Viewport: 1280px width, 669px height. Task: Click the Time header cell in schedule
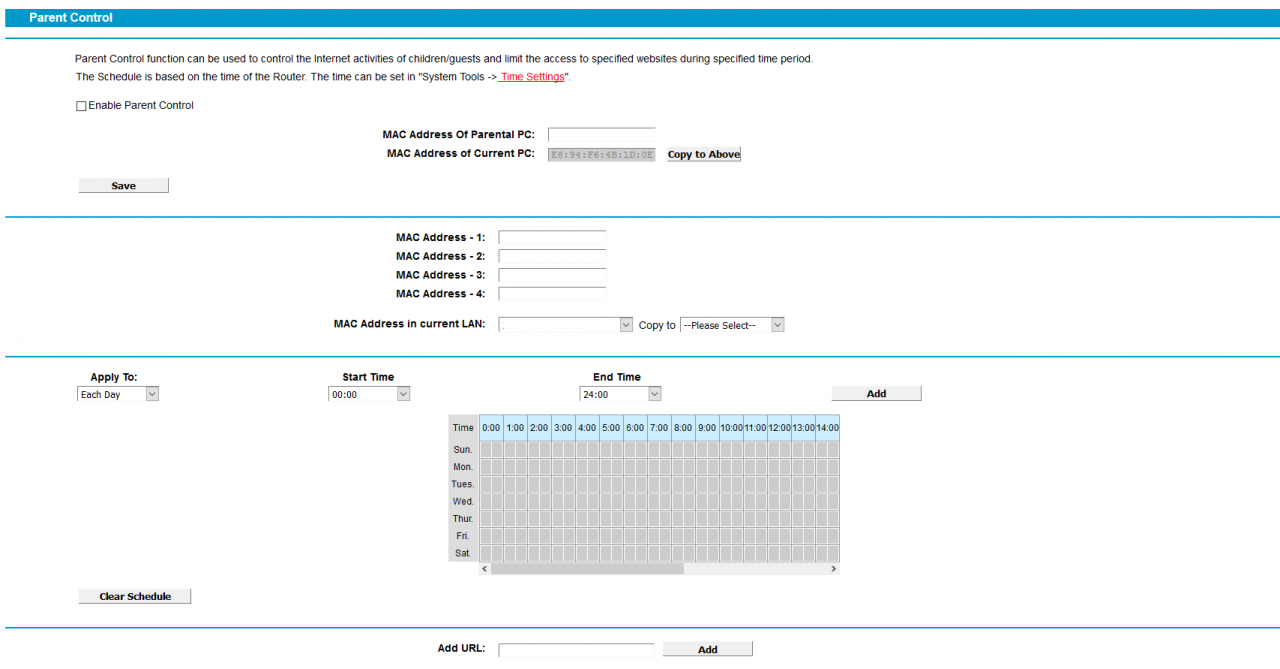point(463,428)
